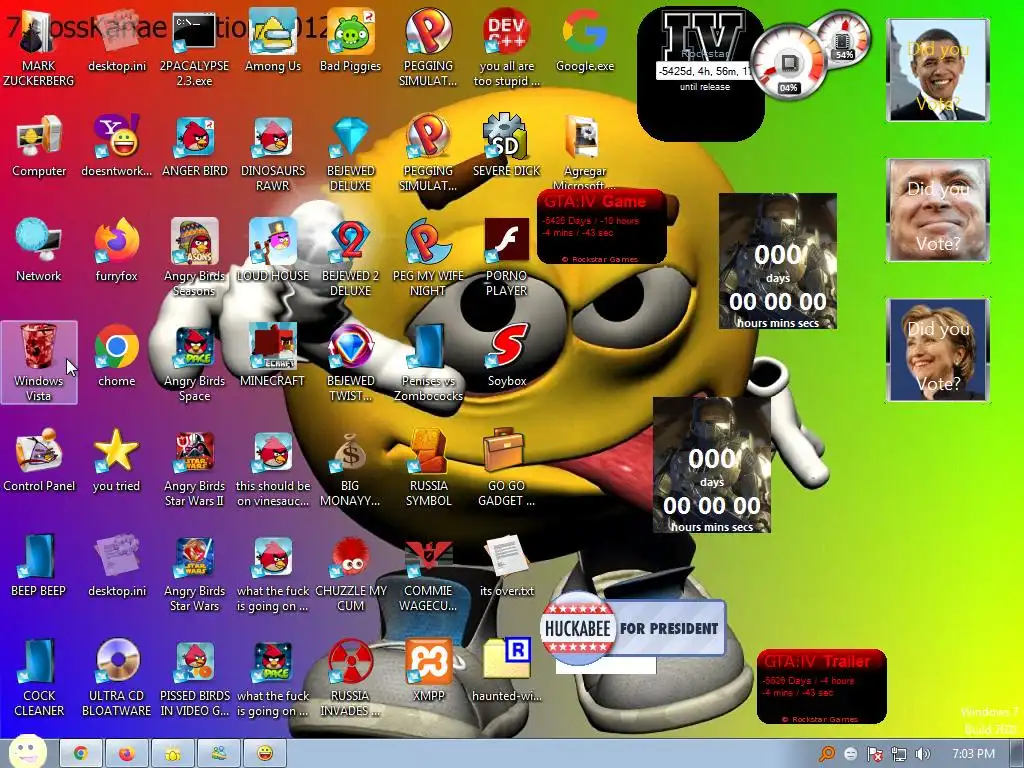
Task: Select the Angry Birds Seasons icon
Action: (195, 258)
